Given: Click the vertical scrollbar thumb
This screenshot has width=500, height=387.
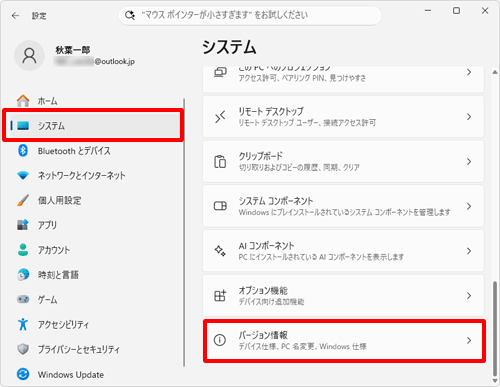Looking at the screenshot, I should 495,328.
